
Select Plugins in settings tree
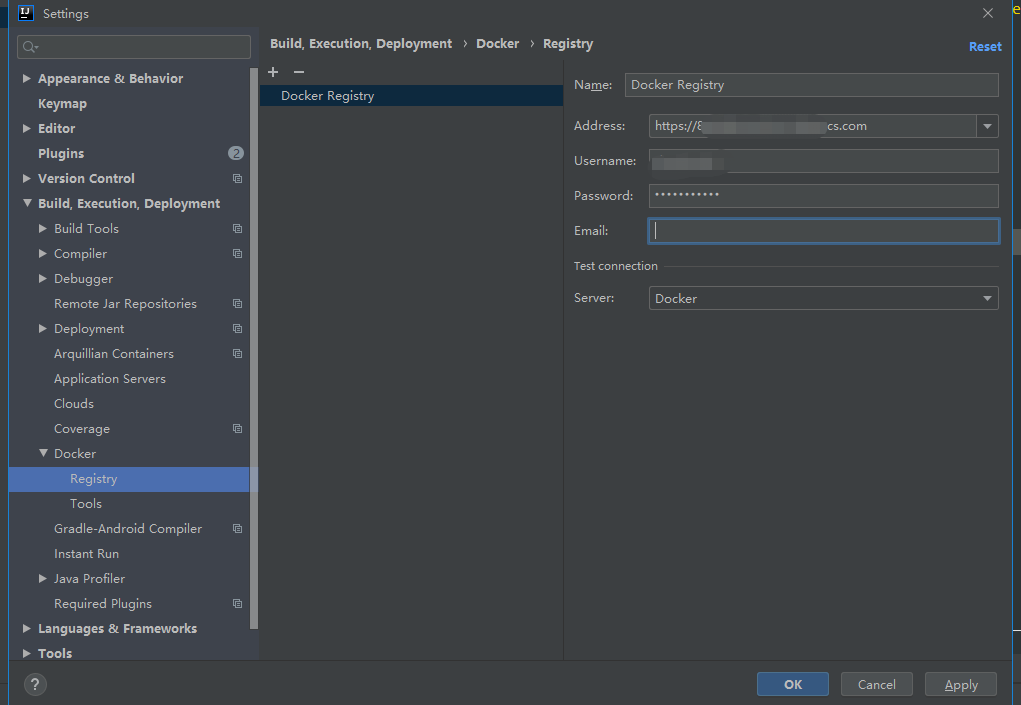[61, 154]
